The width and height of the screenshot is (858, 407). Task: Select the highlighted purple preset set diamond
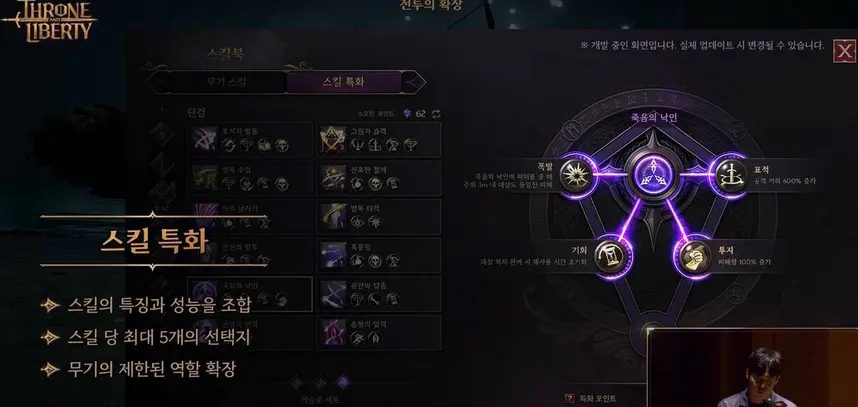tap(343, 382)
